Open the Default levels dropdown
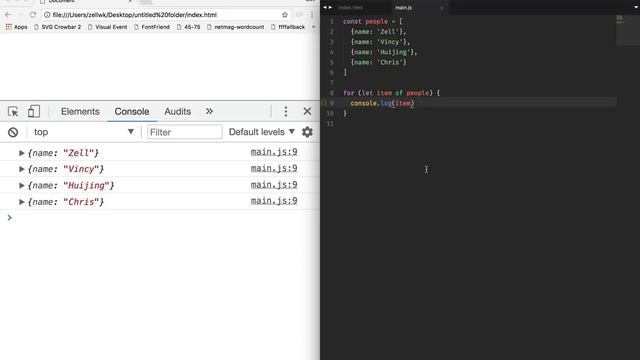The width and height of the screenshot is (640, 360). tap(262, 132)
